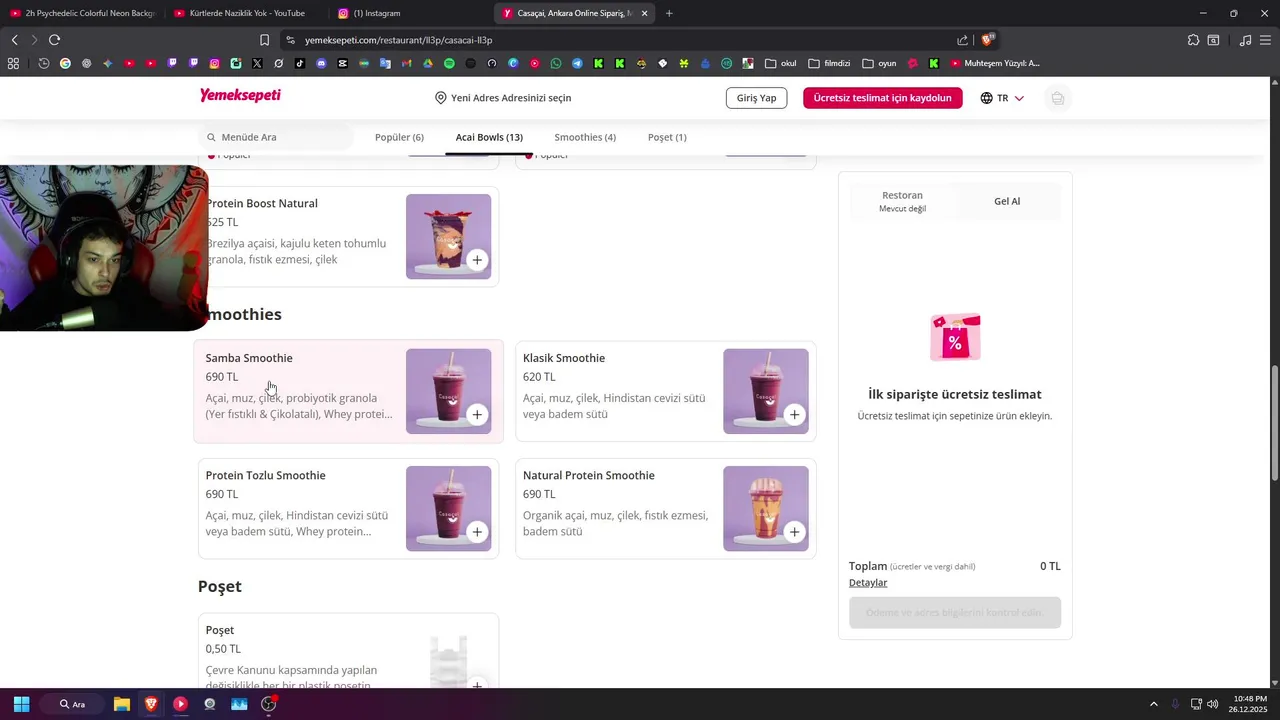This screenshot has height=720, width=1280.
Task: Open the browser history clock bookmark icon
Action: point(44,63)
